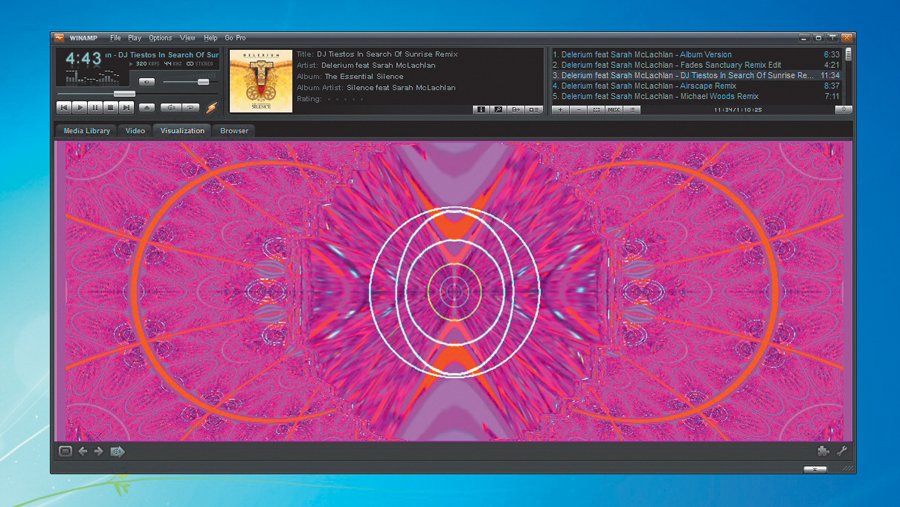This screenshot has height=507, width=900.
Task: Pause the current song
Action: (x=96, y=106)
